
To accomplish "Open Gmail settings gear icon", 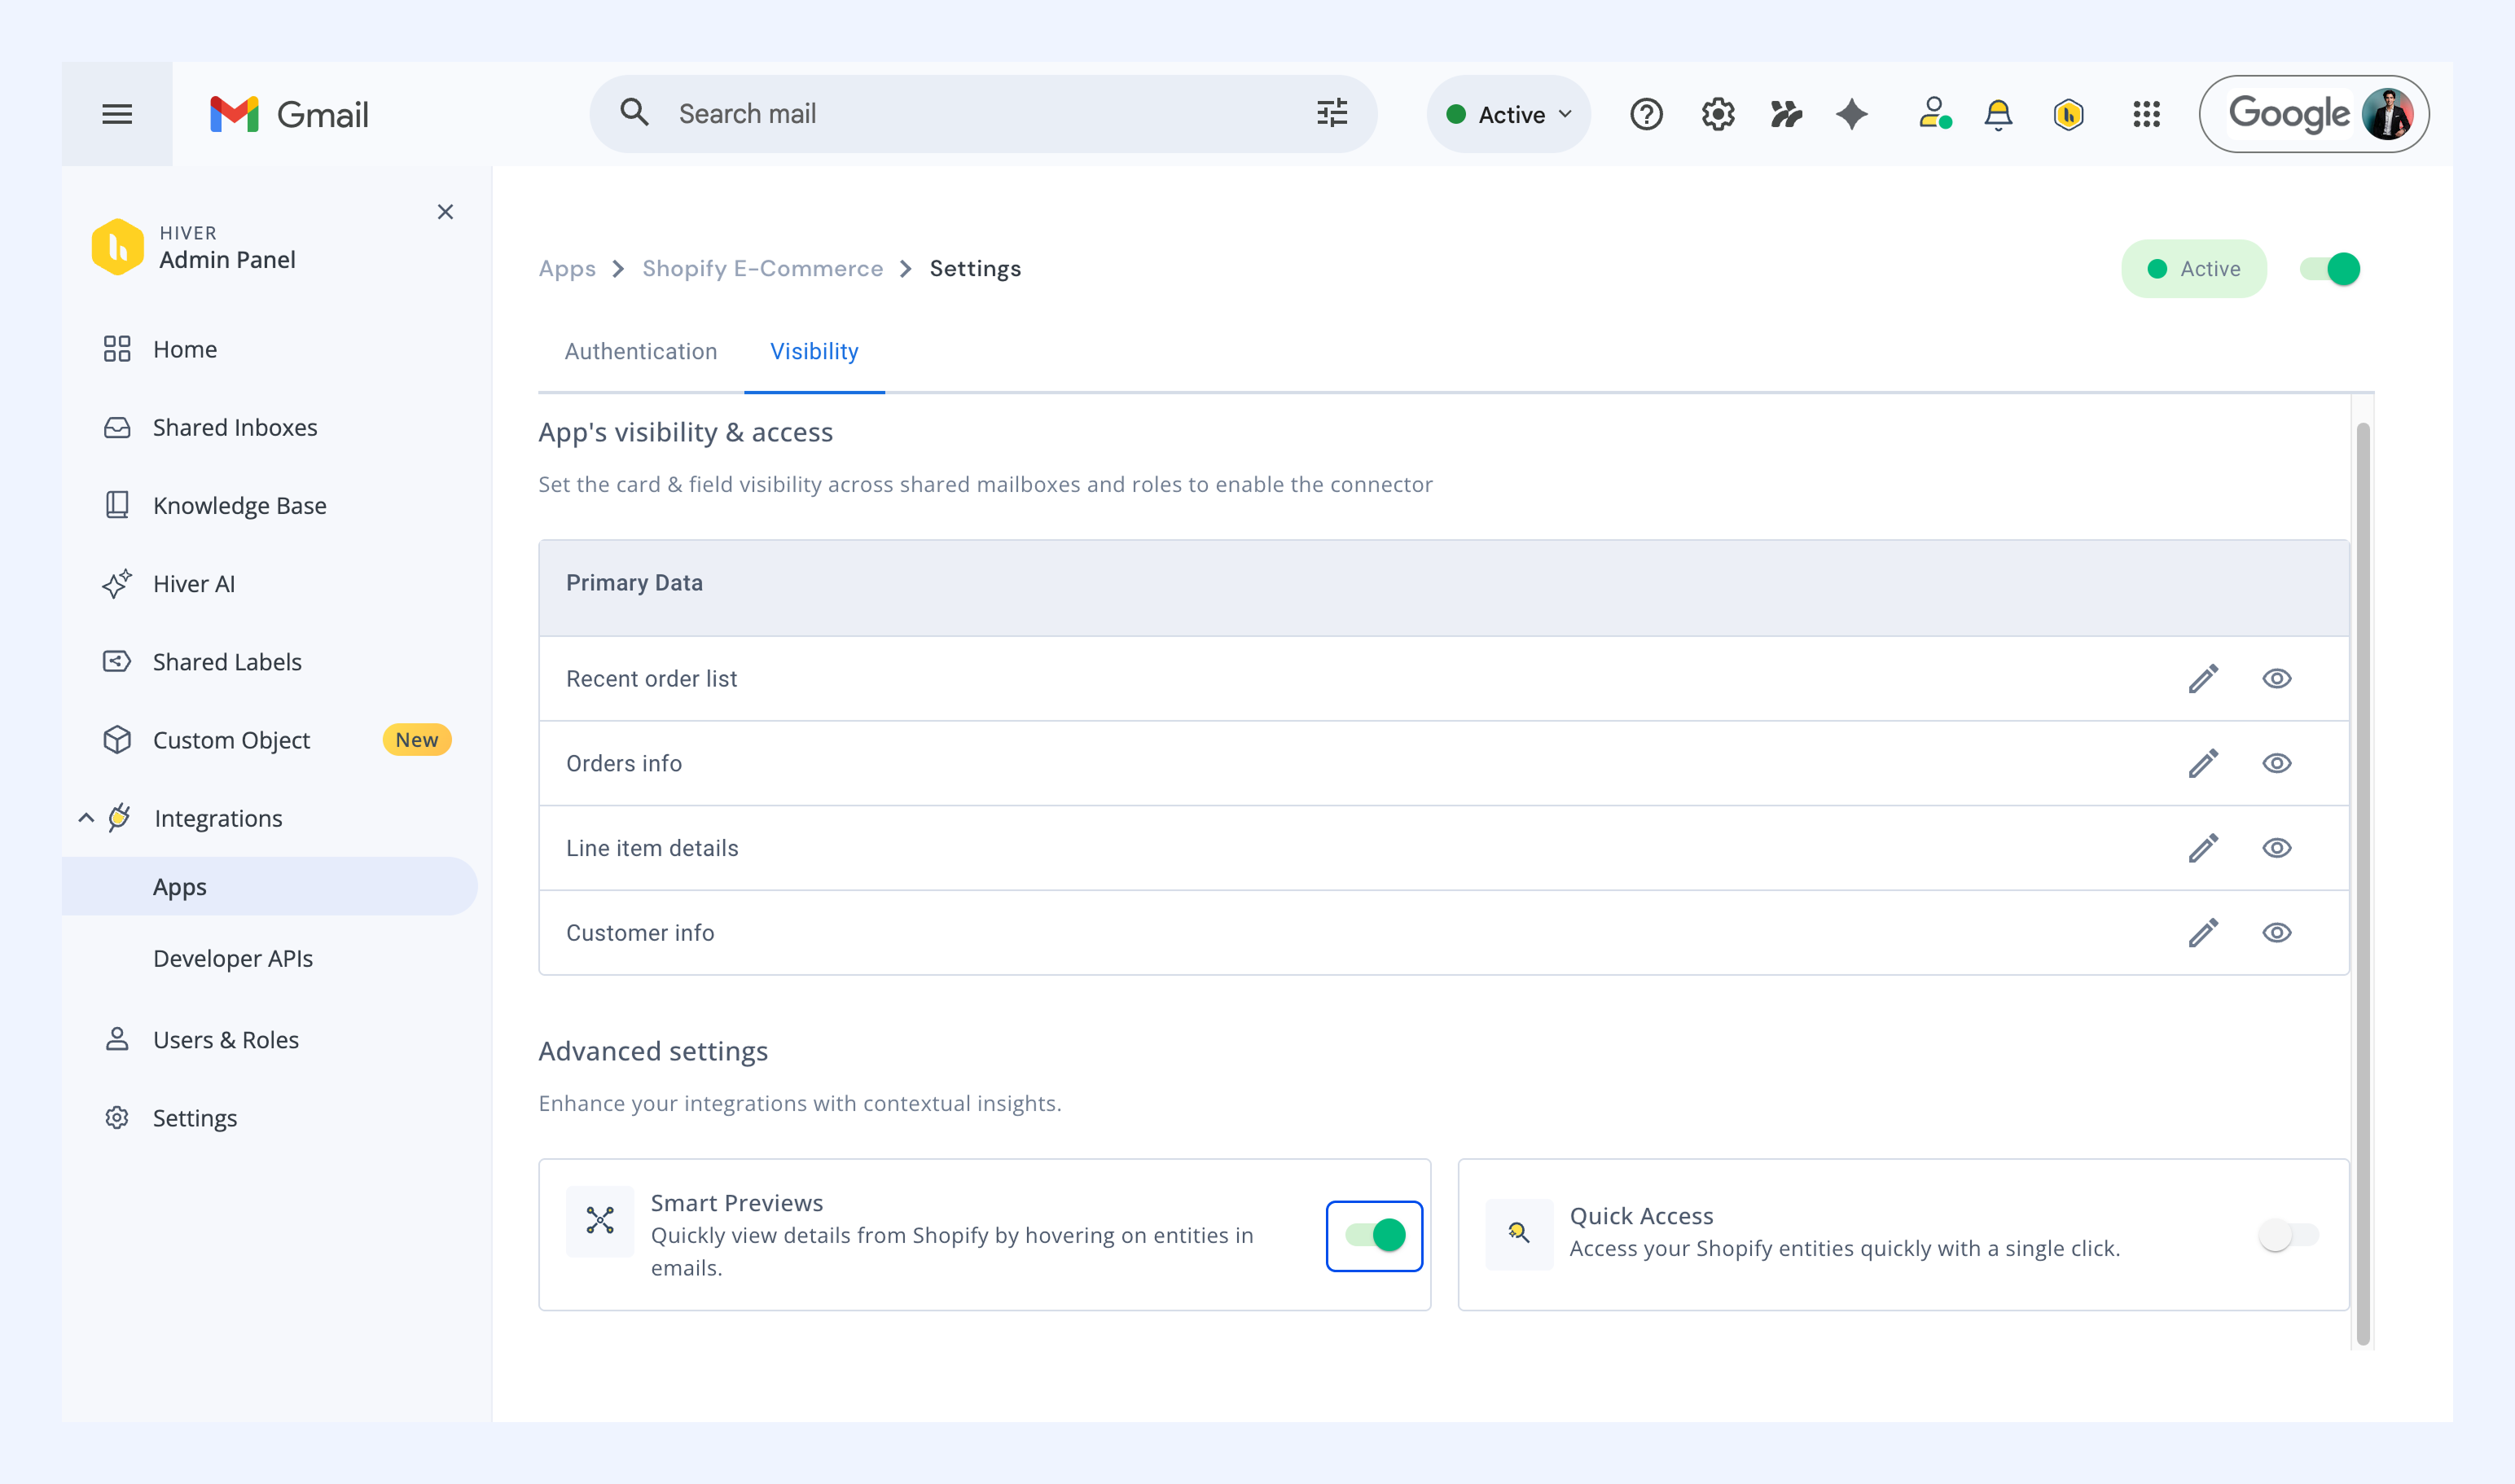I will (1718, 114).
